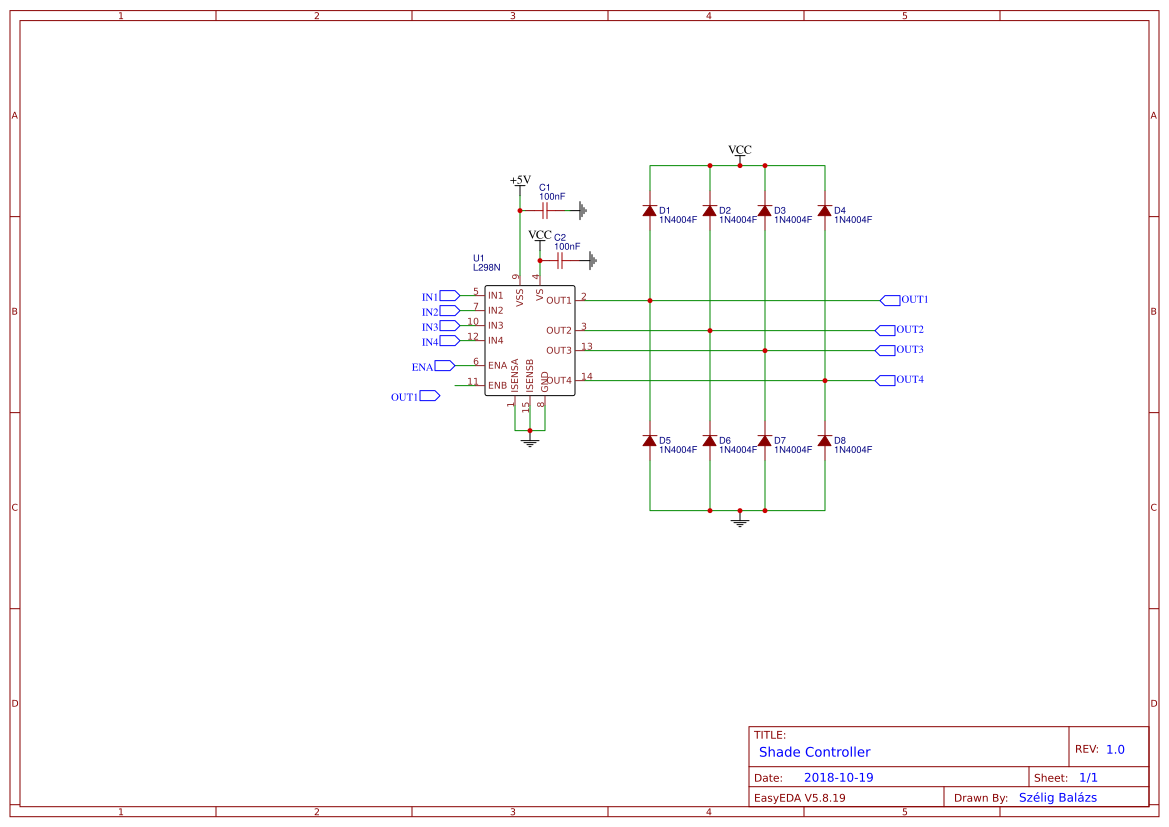This screenshot has width=1169, height=827.
Task: Click the OUT1 port flag on pin 2 wire
Action: coord(890,301)
